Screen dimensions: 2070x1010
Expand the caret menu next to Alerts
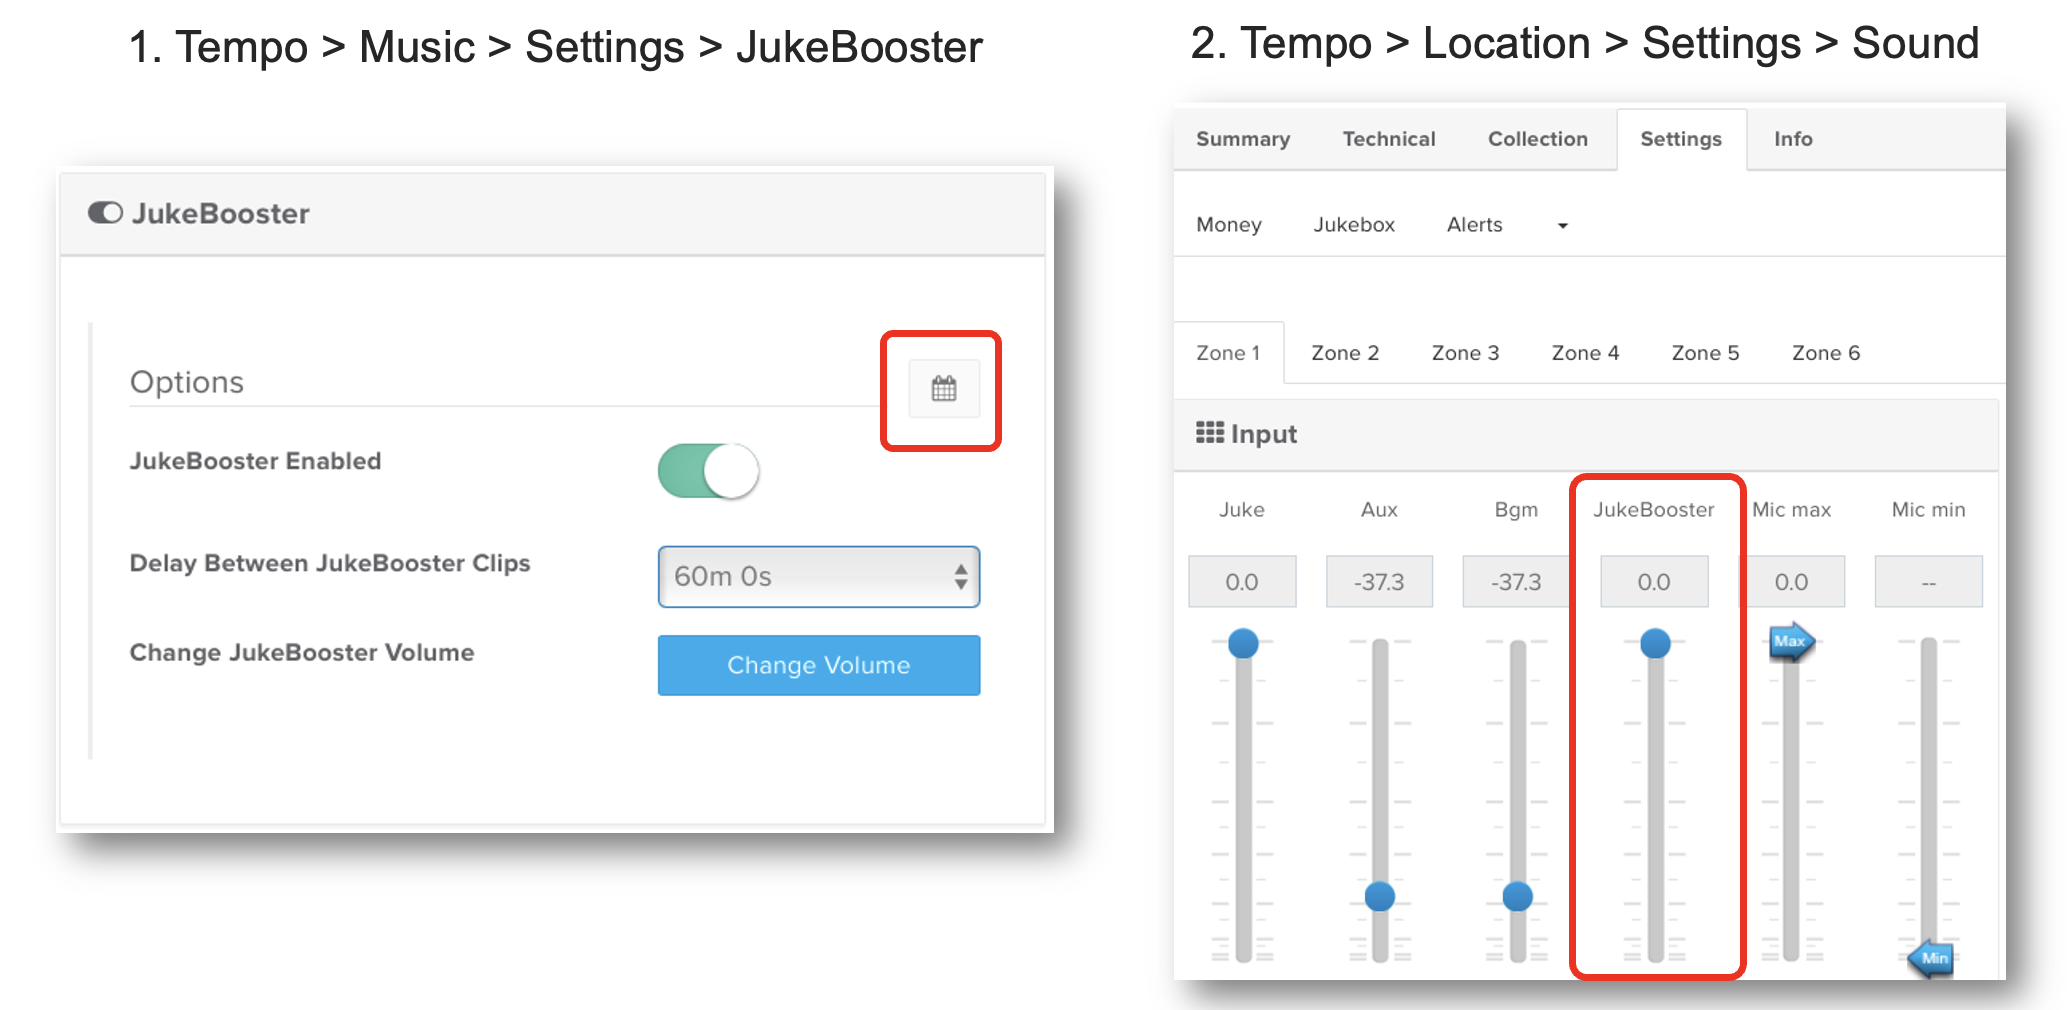pos(1562,226)
